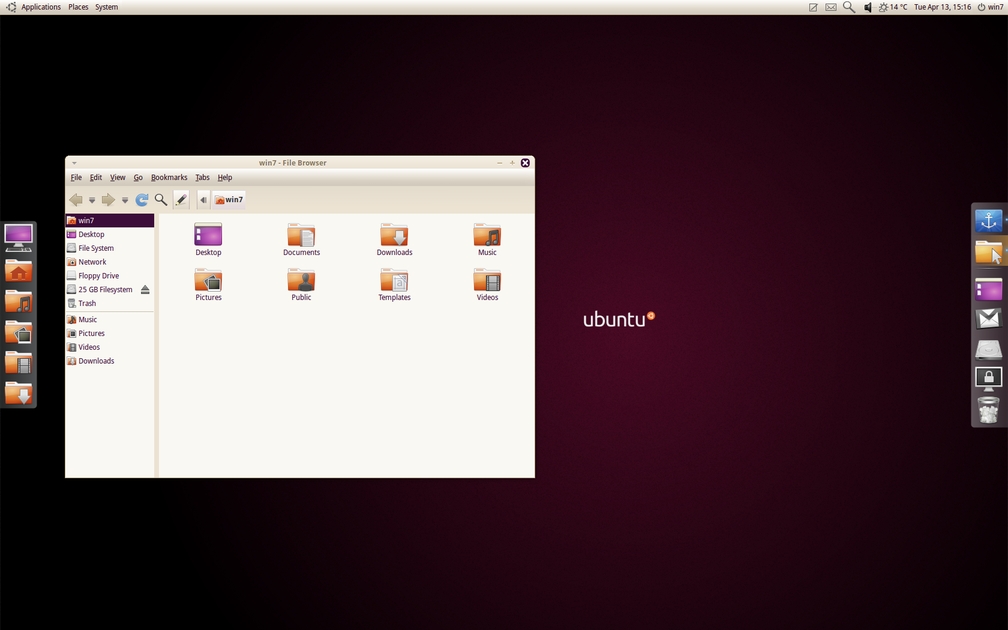Select the Desktop folder icon
This screenshot has height=630, width=1008.
pos(208,240)
